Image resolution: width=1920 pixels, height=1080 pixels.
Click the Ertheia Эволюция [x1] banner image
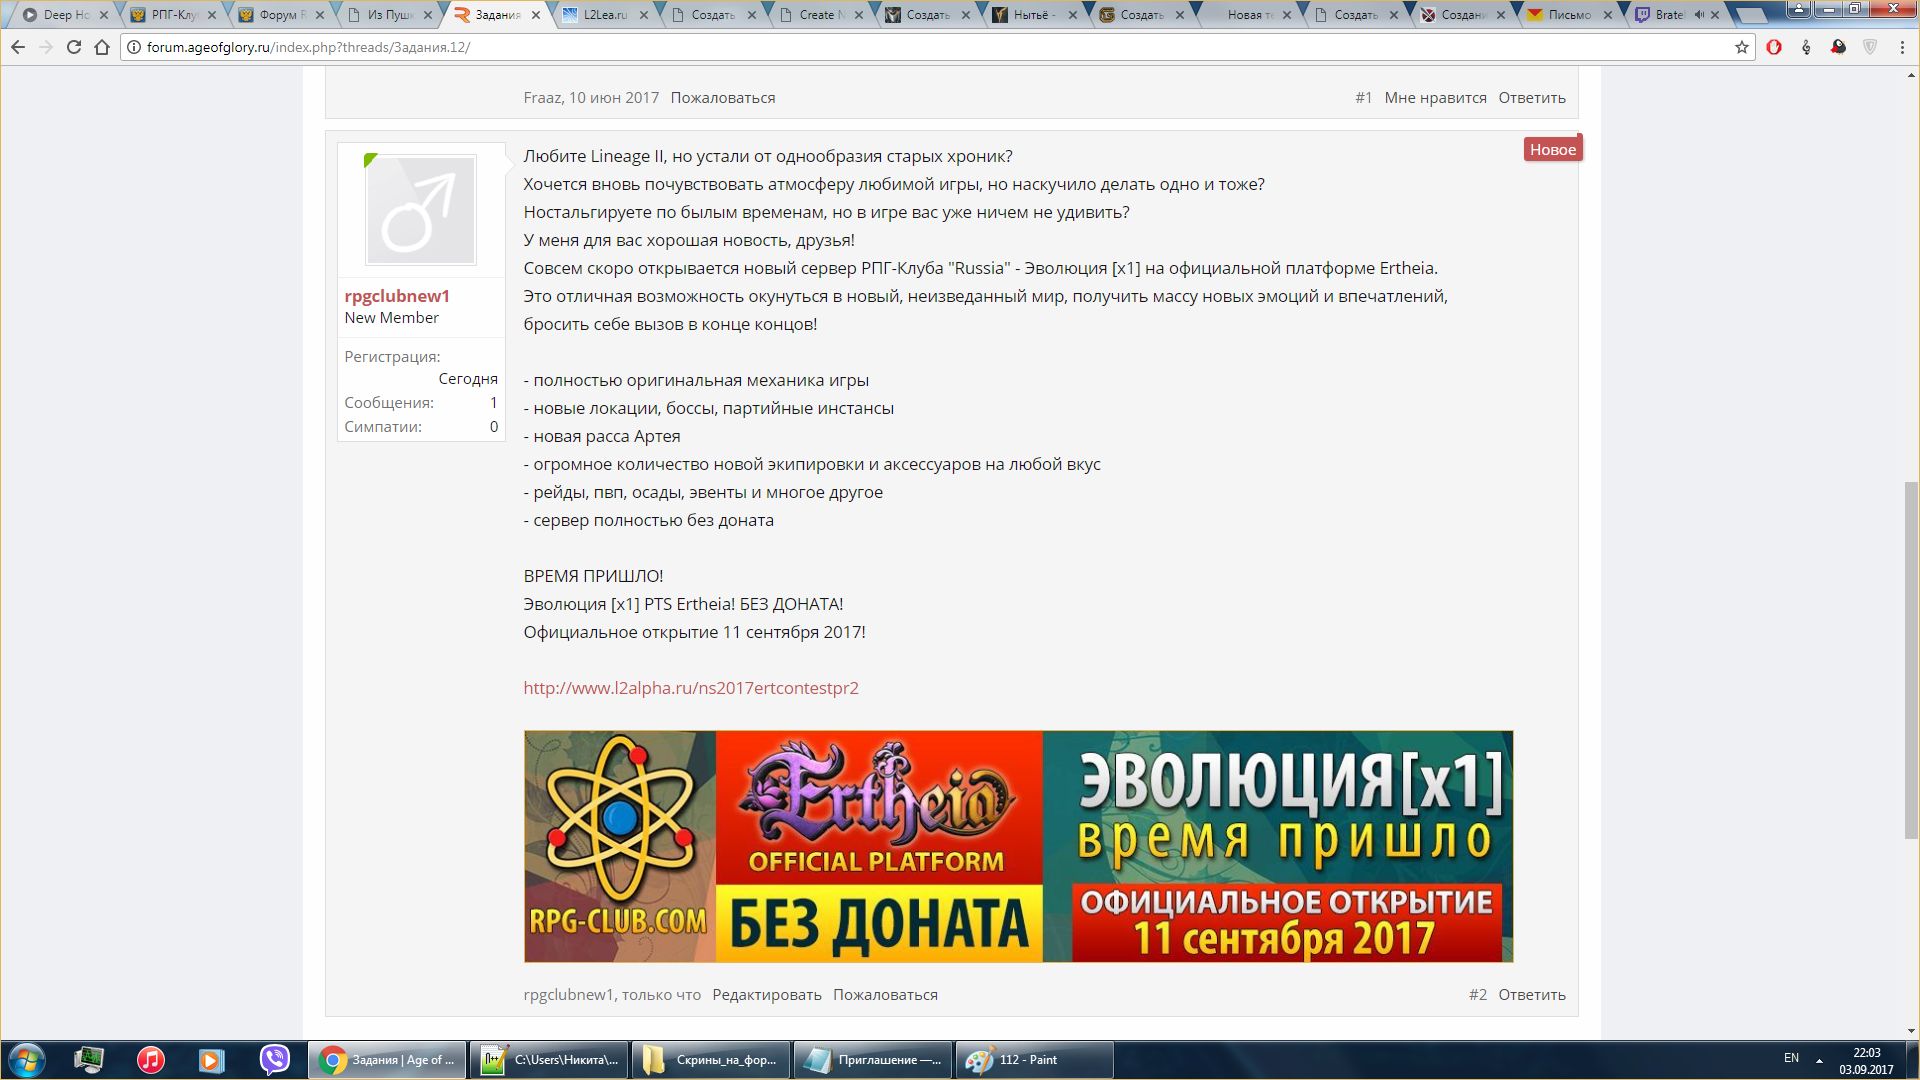coord(1018,846)
